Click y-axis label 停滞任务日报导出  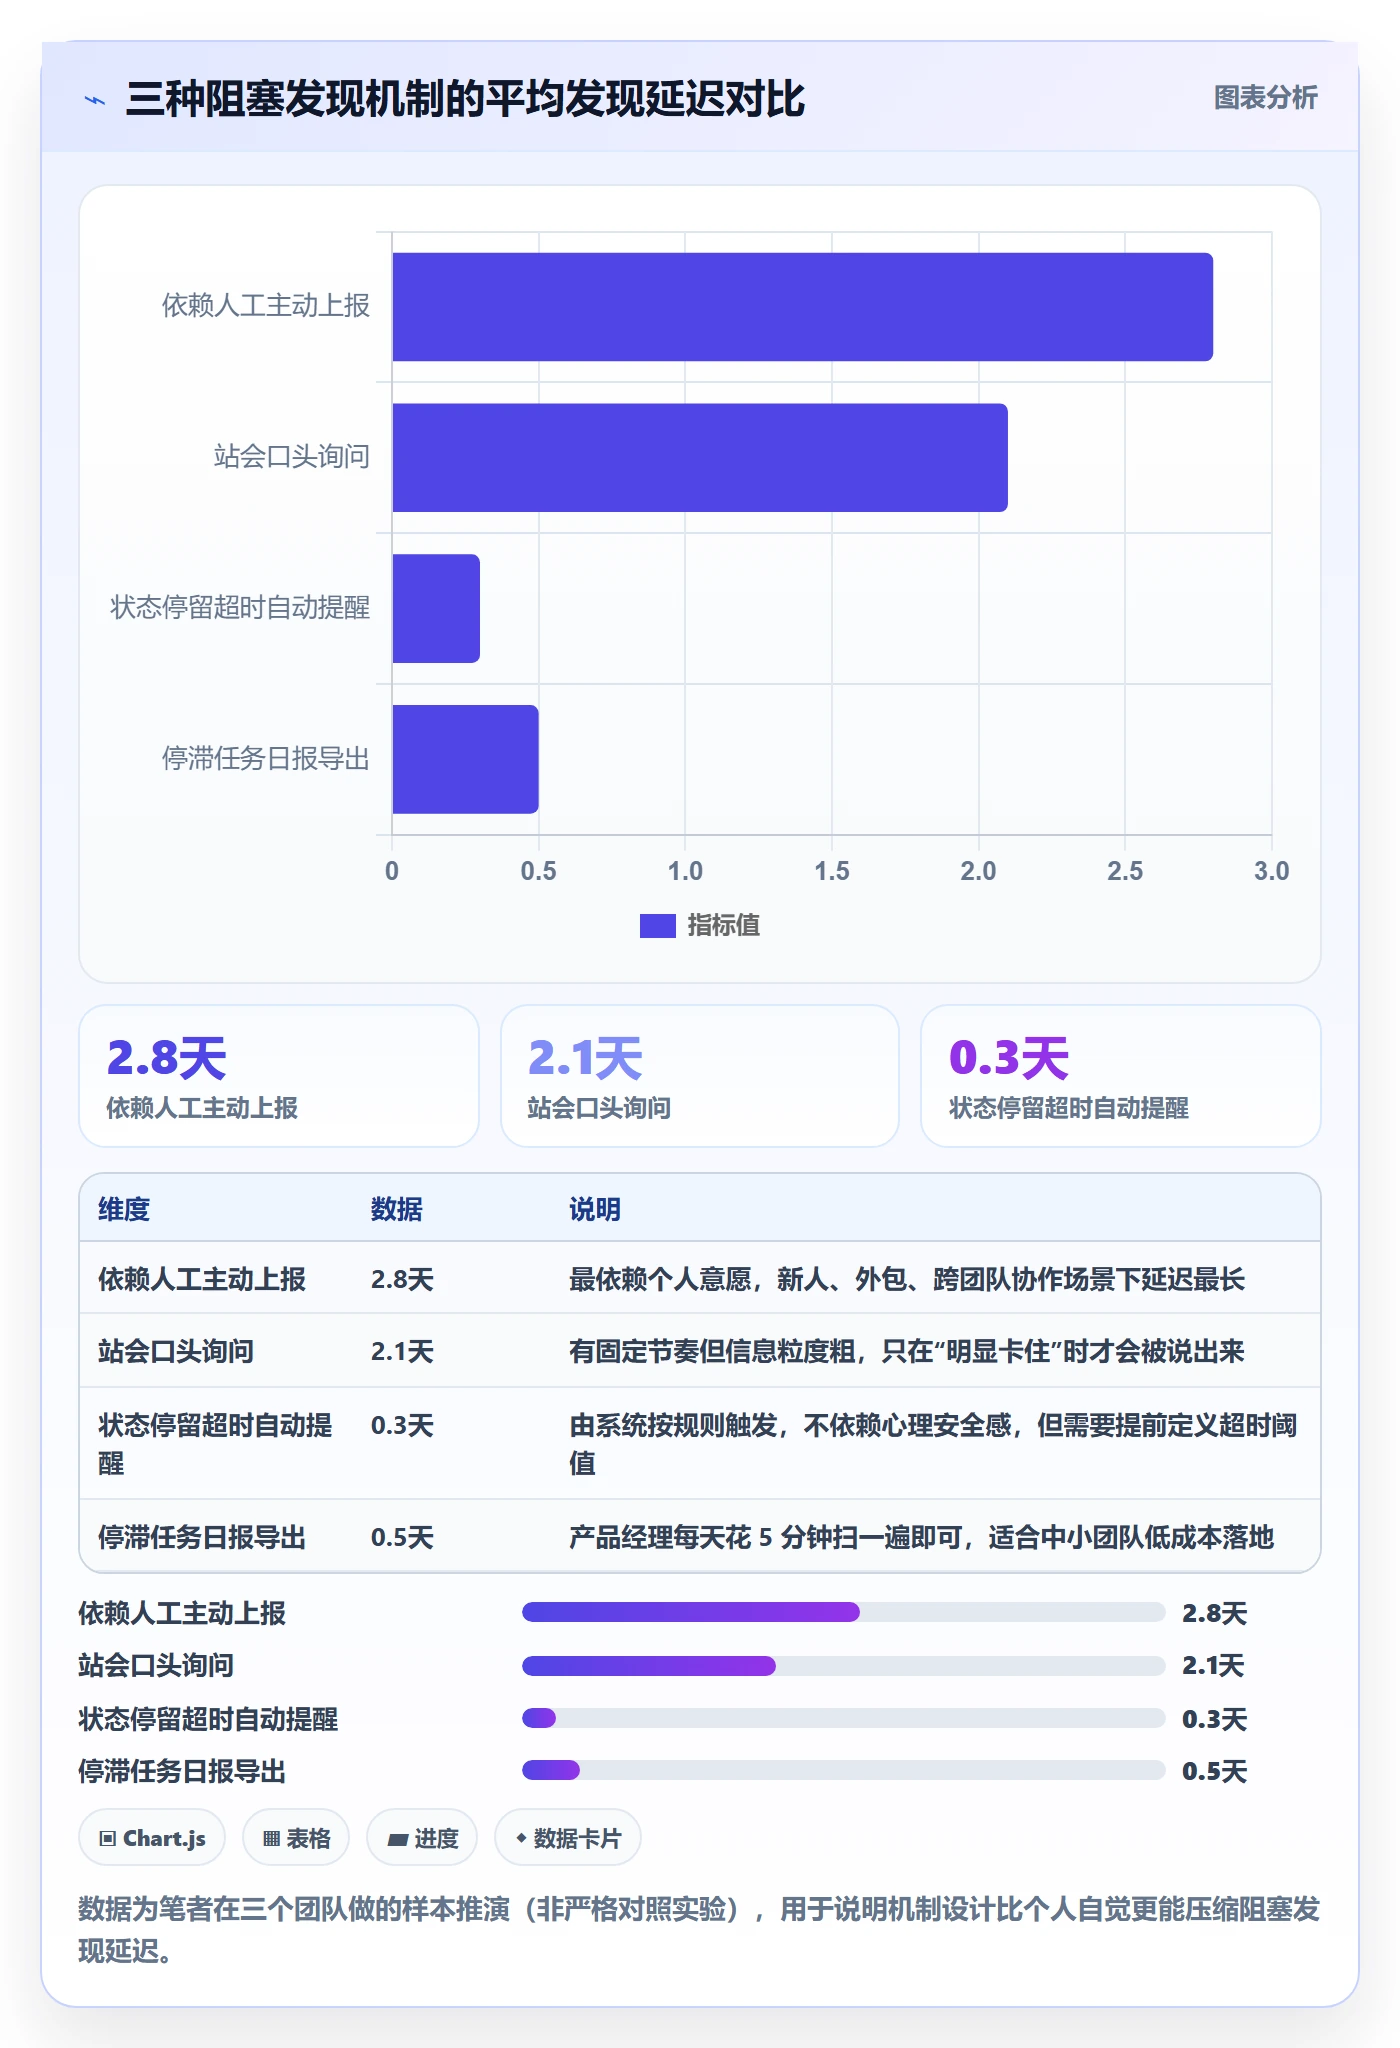(x=266, y=759)
